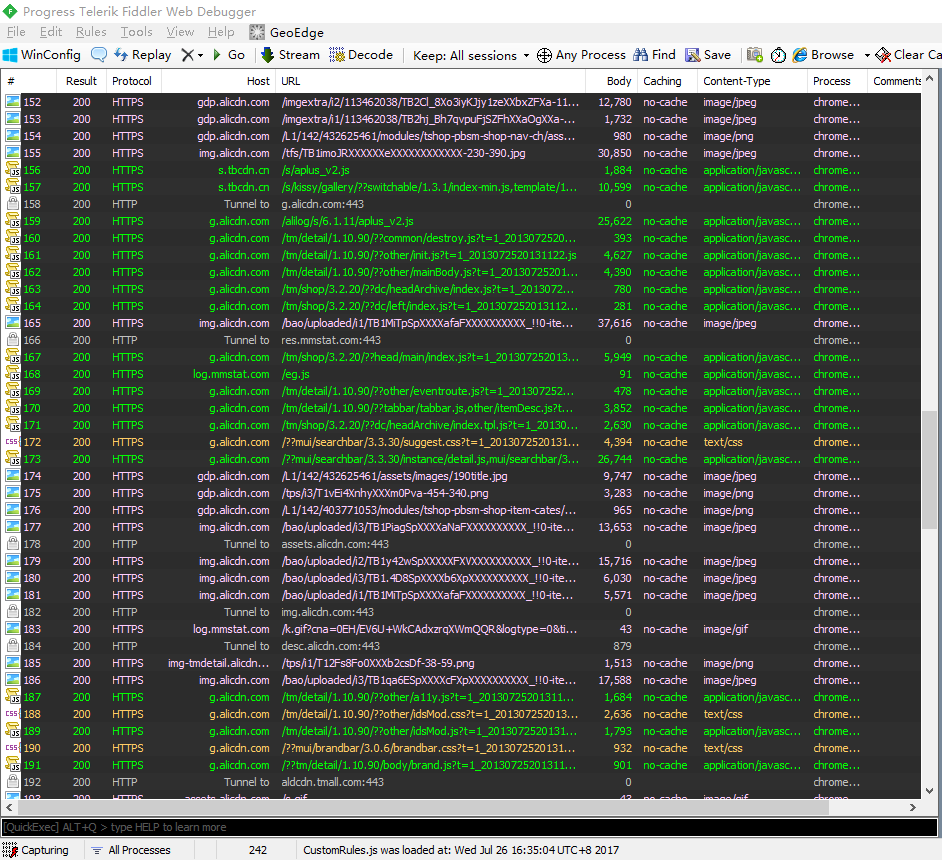Select session 155 TB1imoJ jpg URL
This screenshot has height=860, width=942.
[x=403, y=153]
